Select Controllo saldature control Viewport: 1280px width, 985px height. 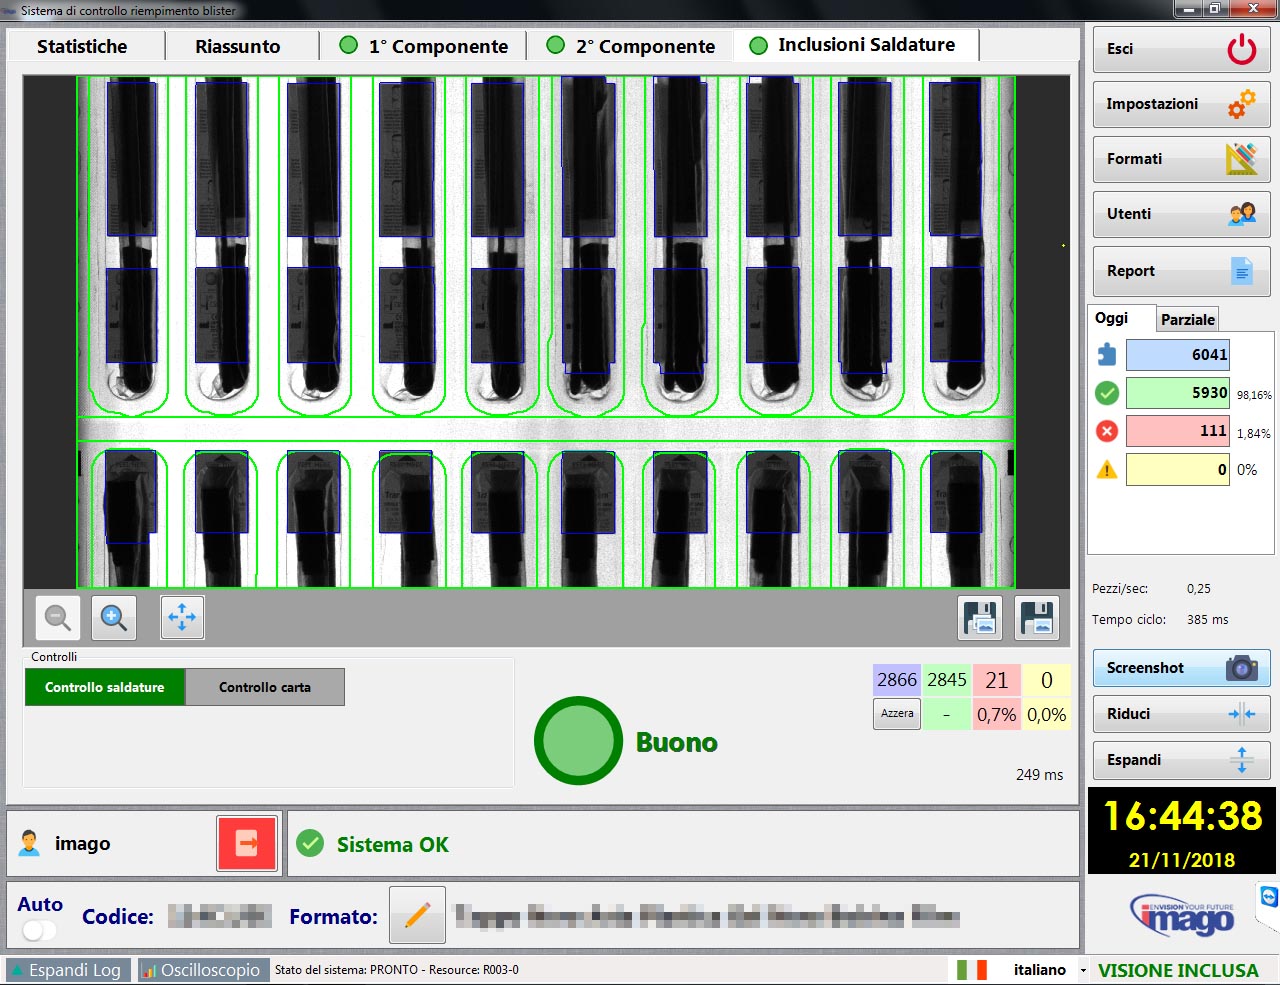(105, 687)
